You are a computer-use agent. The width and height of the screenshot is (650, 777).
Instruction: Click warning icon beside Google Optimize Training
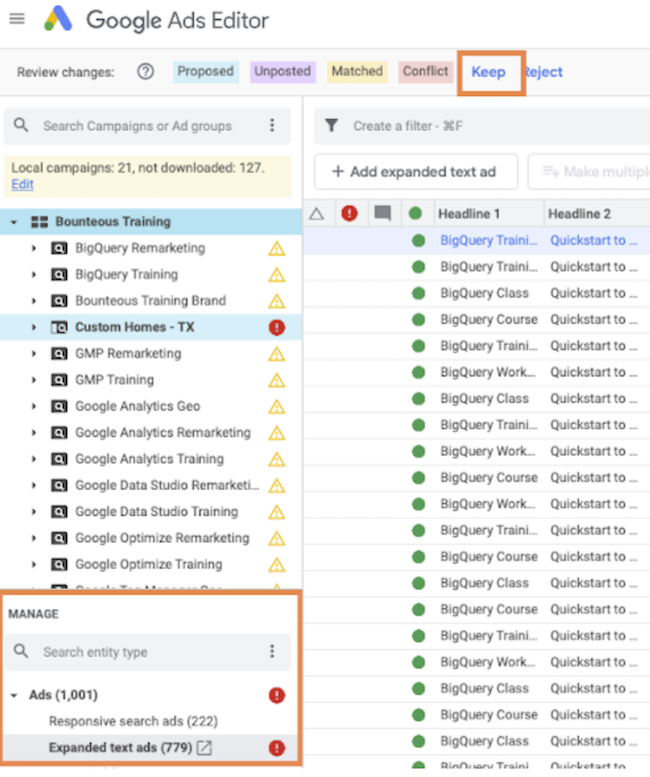[276, 564]
